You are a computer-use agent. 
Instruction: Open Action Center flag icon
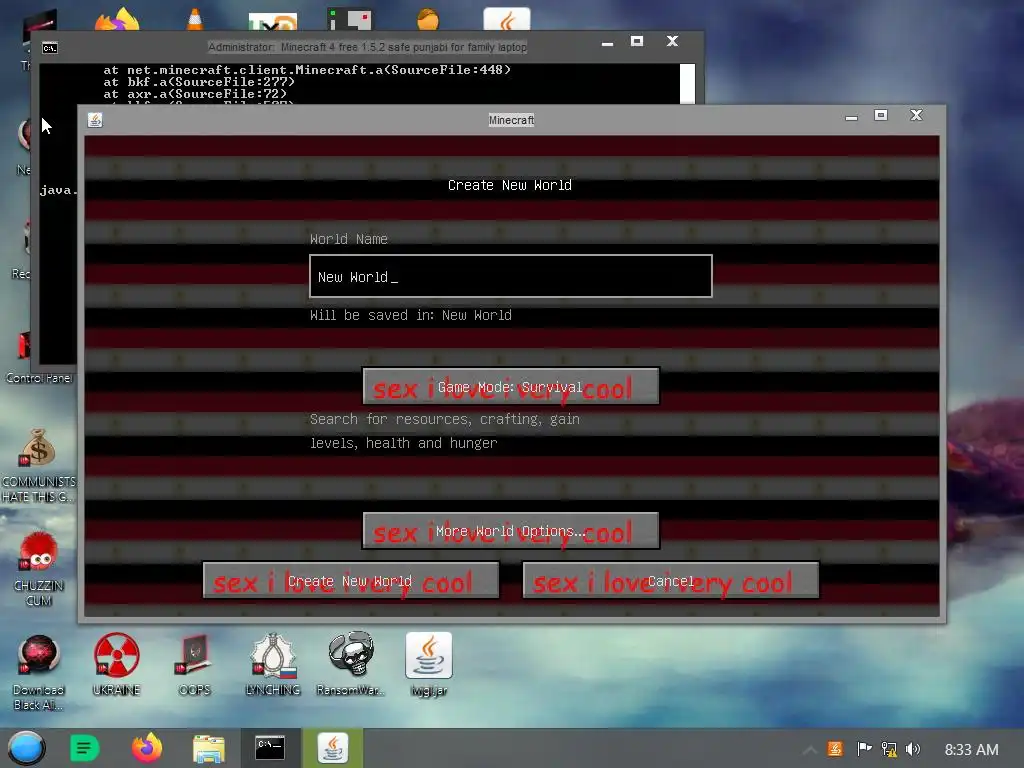(863, 748)
